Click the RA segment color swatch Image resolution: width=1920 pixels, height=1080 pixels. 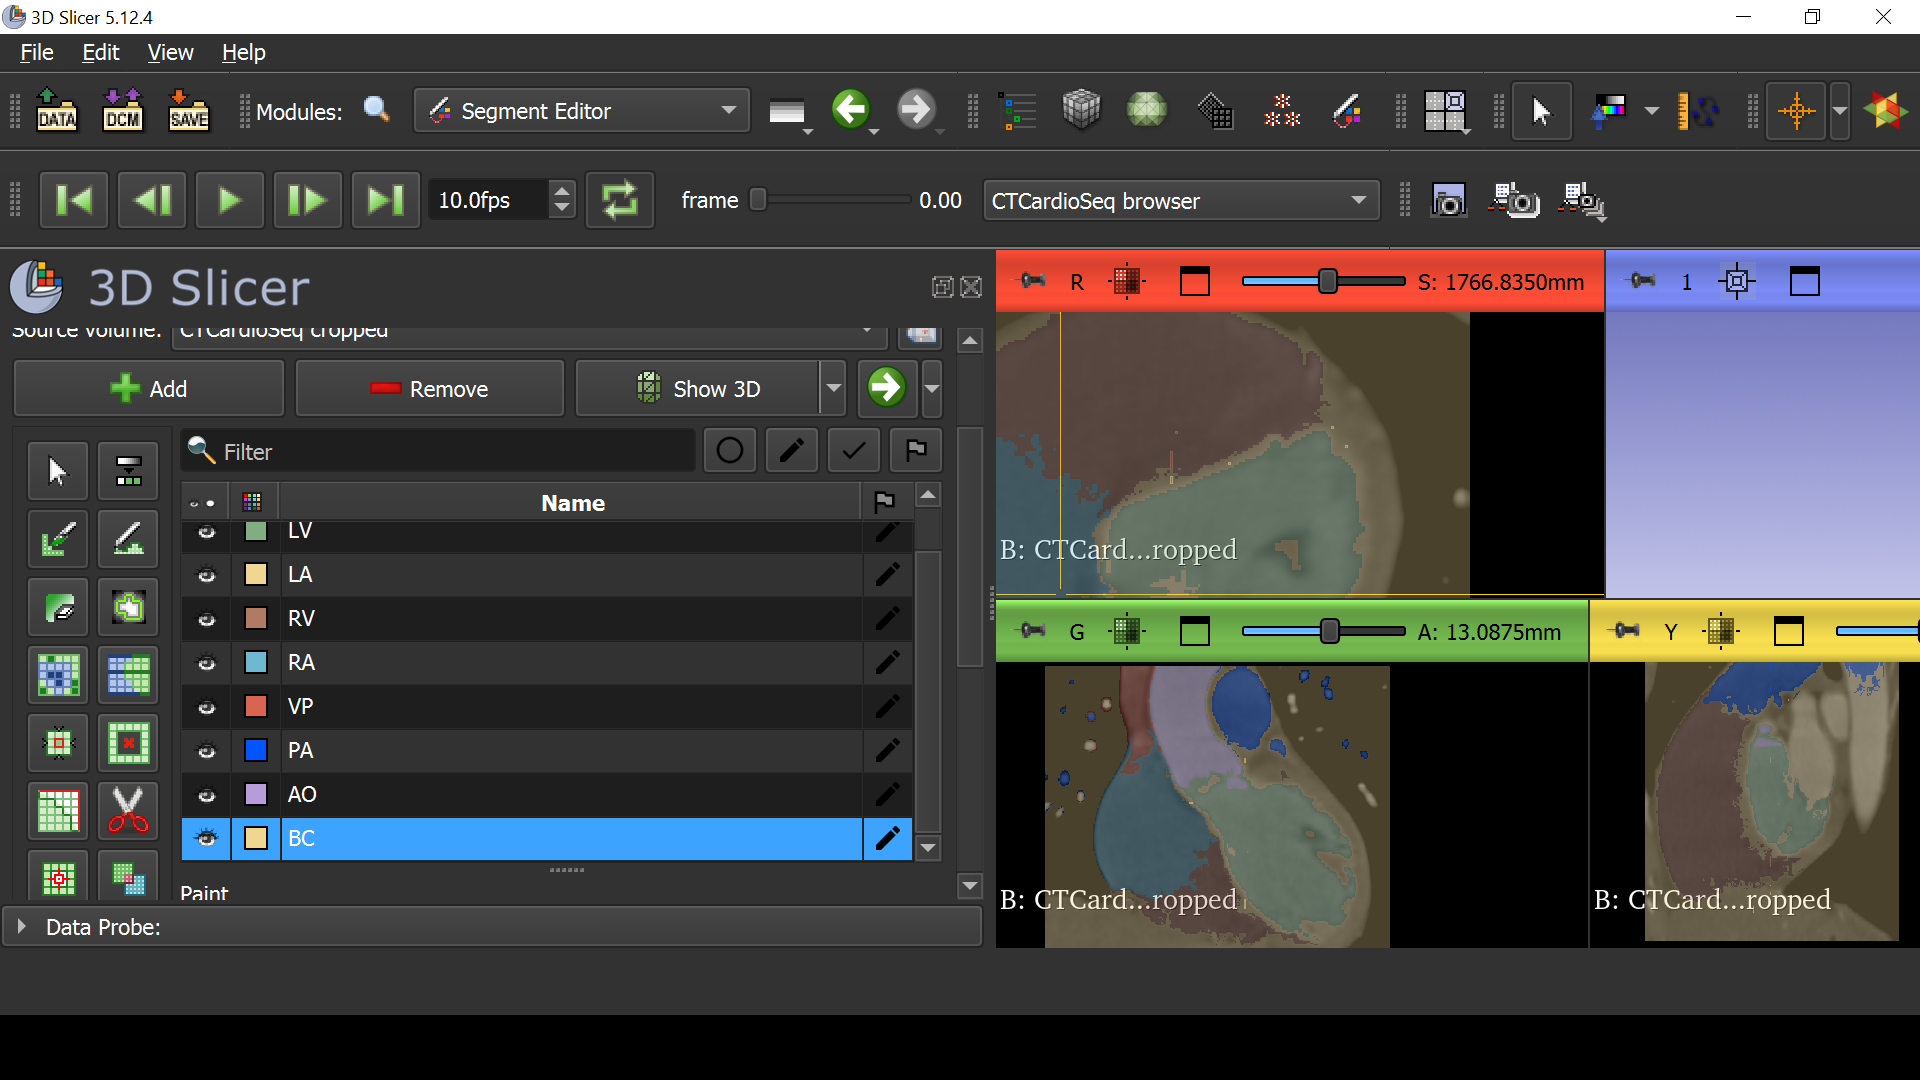tap(256, 662)
